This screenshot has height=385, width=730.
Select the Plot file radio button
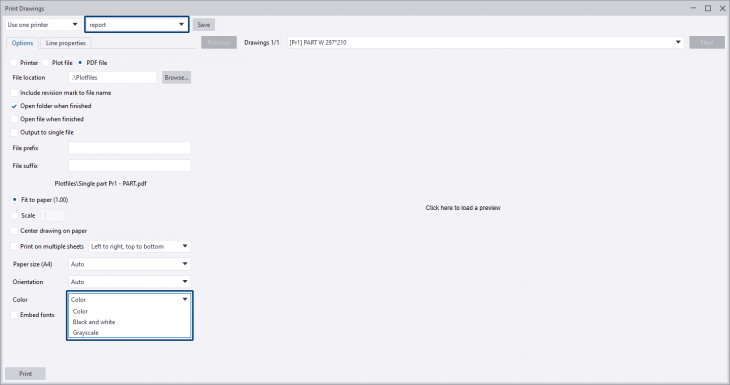click(46, 62)
